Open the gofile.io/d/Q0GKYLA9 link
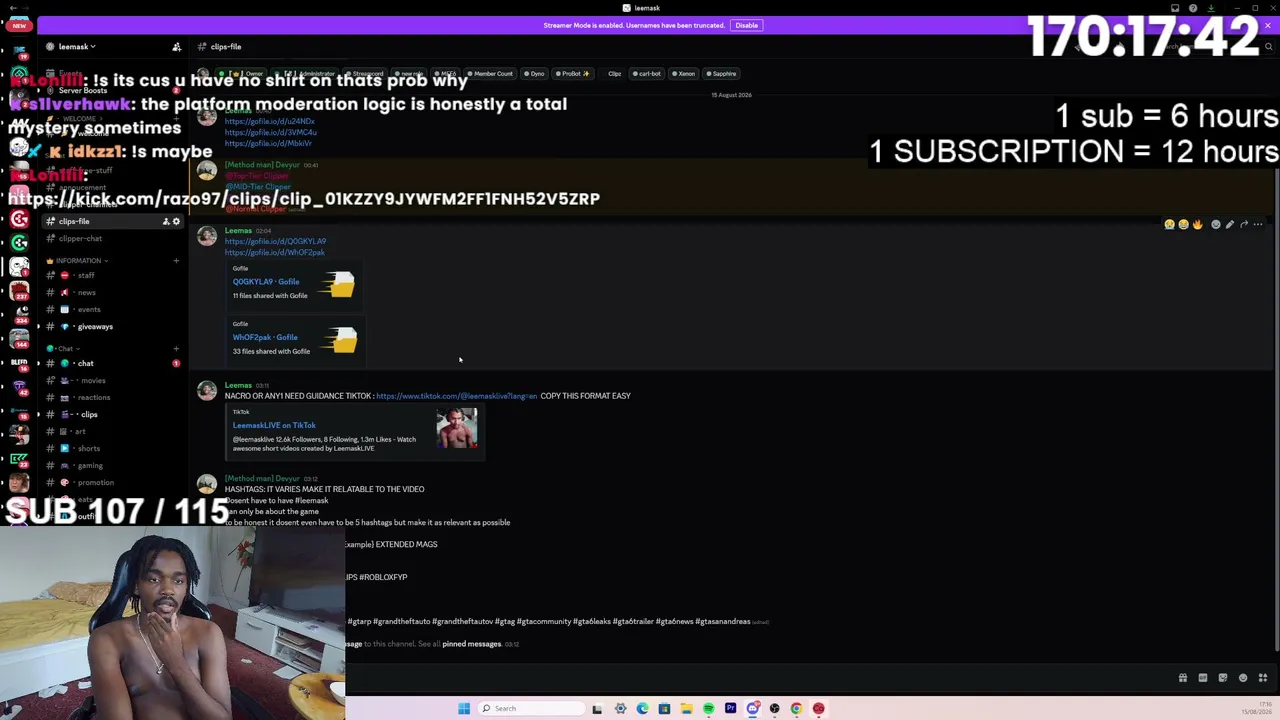The height and width of the screenshot is (720, 1280). 275,241
